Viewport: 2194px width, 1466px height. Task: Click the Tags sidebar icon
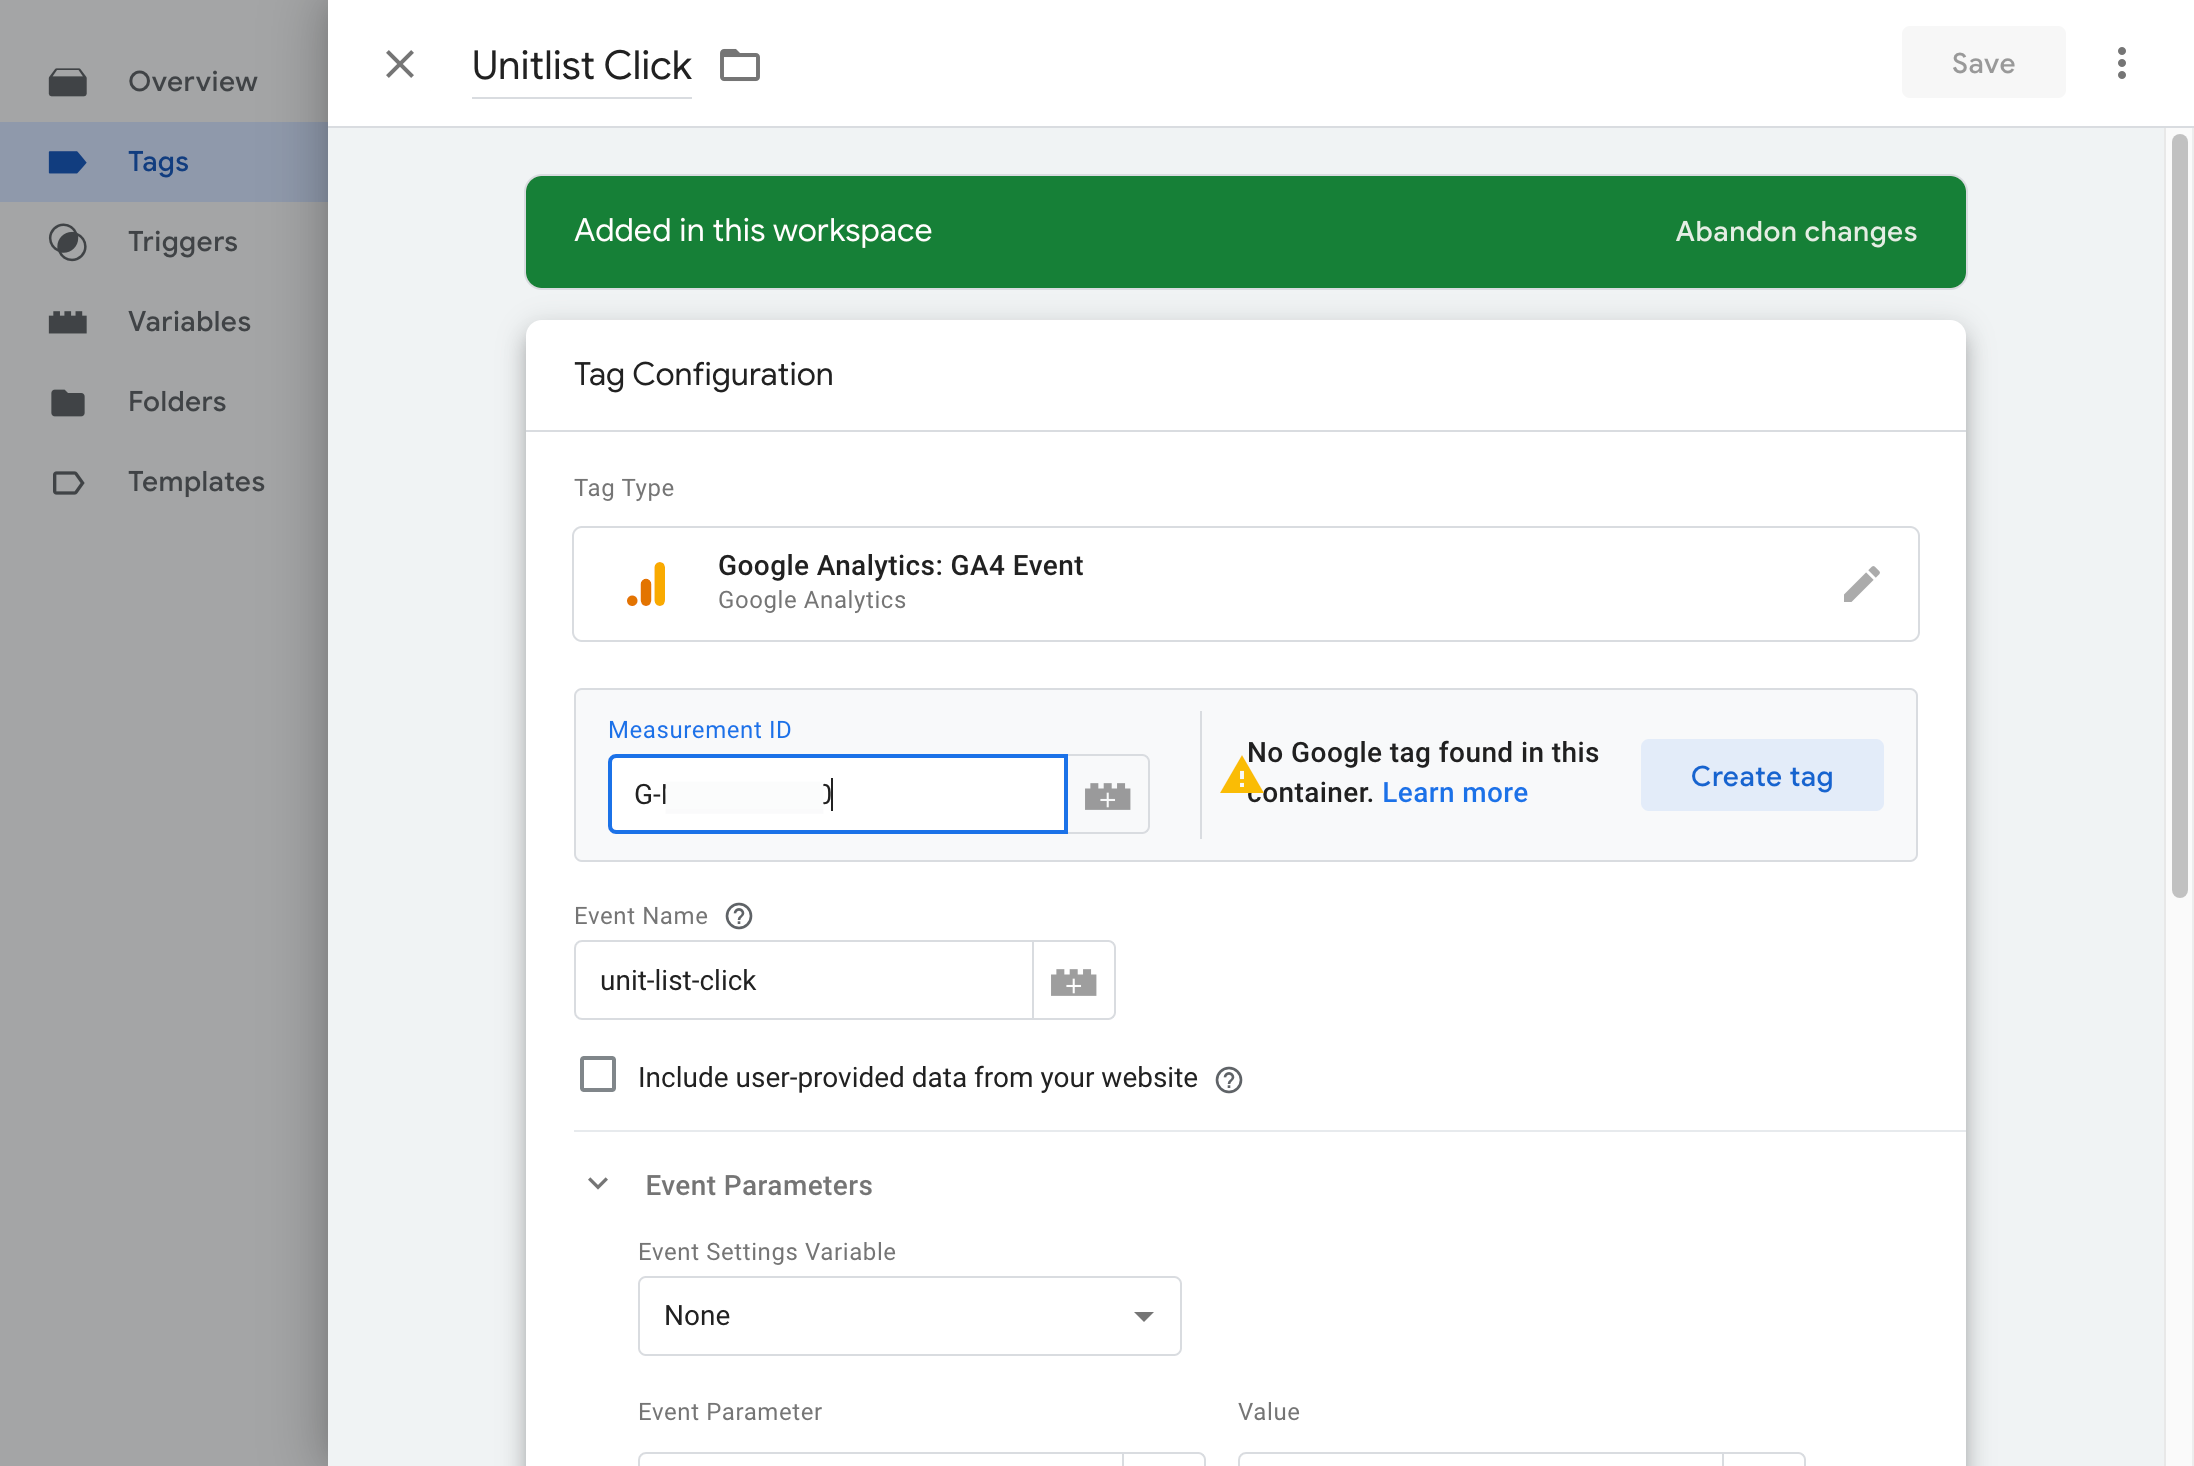[x=67, y=162]
